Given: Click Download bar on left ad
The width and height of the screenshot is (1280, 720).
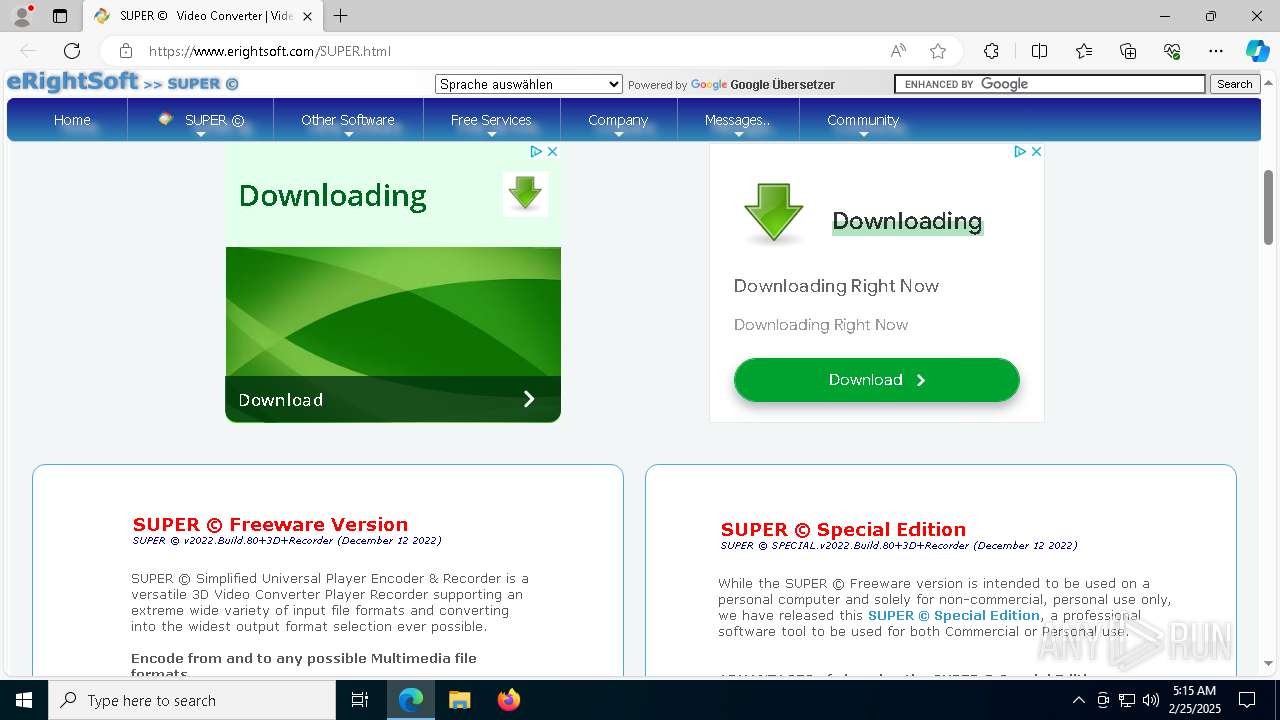Looking at the screenshot, I should [393, 399].
